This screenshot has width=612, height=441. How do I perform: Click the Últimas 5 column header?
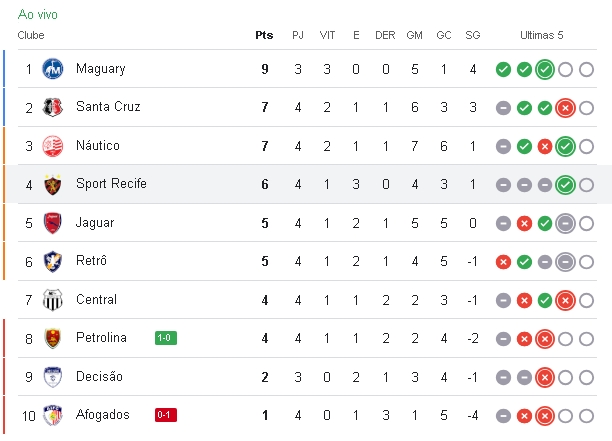tap(542, 35)
